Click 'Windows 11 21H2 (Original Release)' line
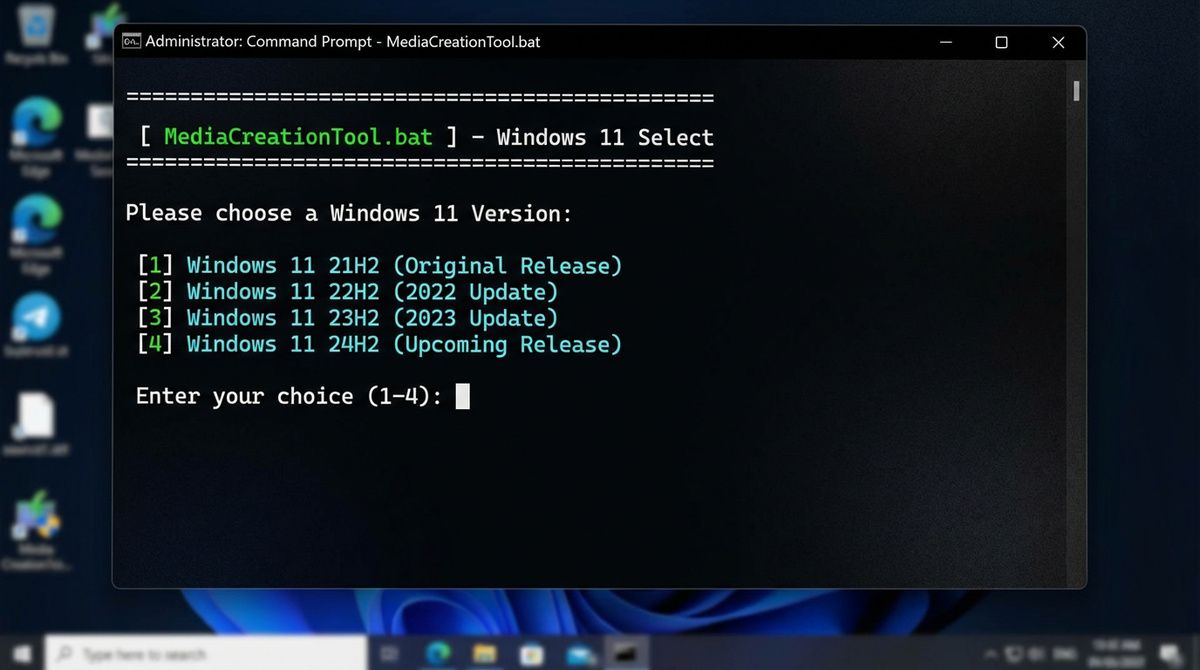Image resolution: width=1200 pixels, height=670 pixels. 404,266
